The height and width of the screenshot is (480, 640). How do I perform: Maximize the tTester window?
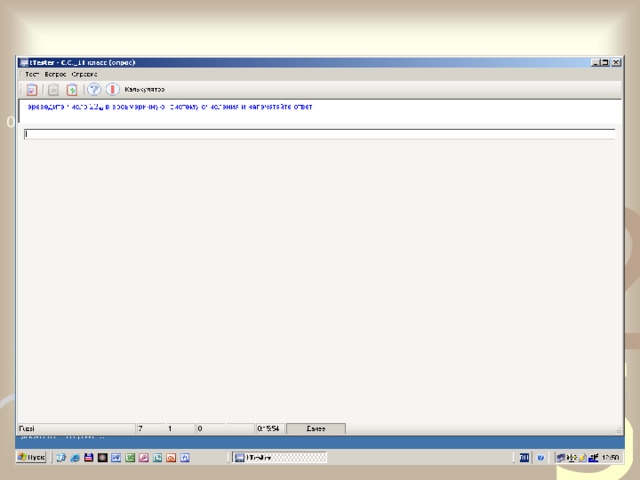coord(606,62)
